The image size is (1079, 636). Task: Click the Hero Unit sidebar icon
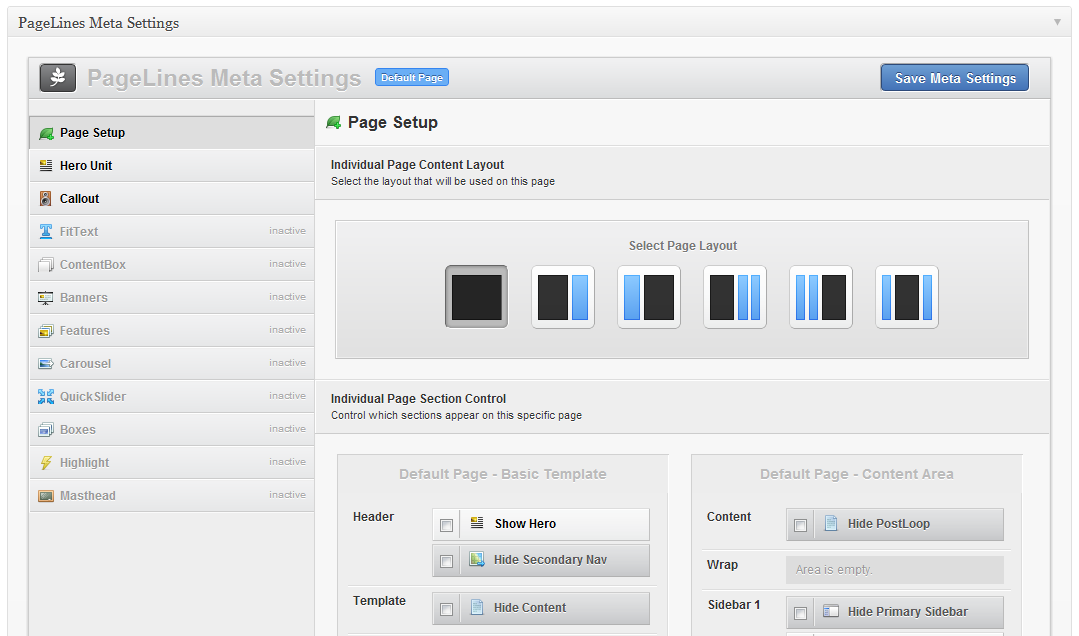click(46, 166)
